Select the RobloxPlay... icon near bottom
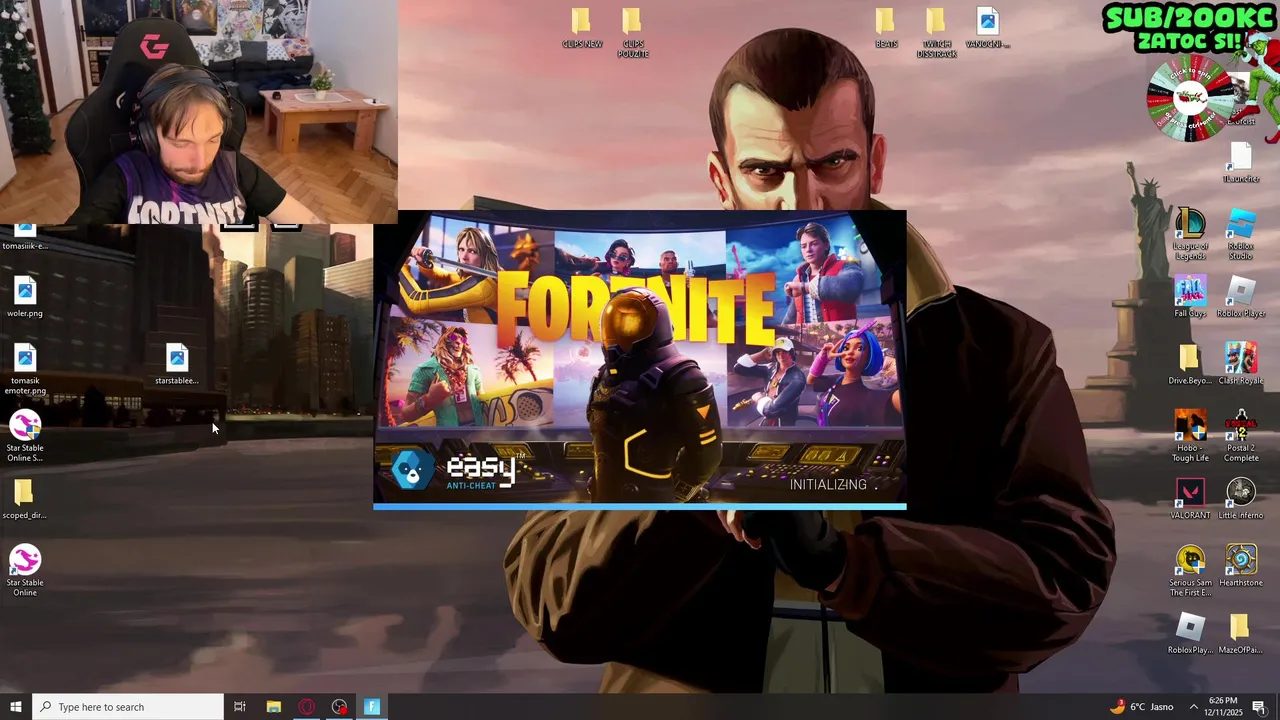 pyautogui.click(x=1190, y=633)
